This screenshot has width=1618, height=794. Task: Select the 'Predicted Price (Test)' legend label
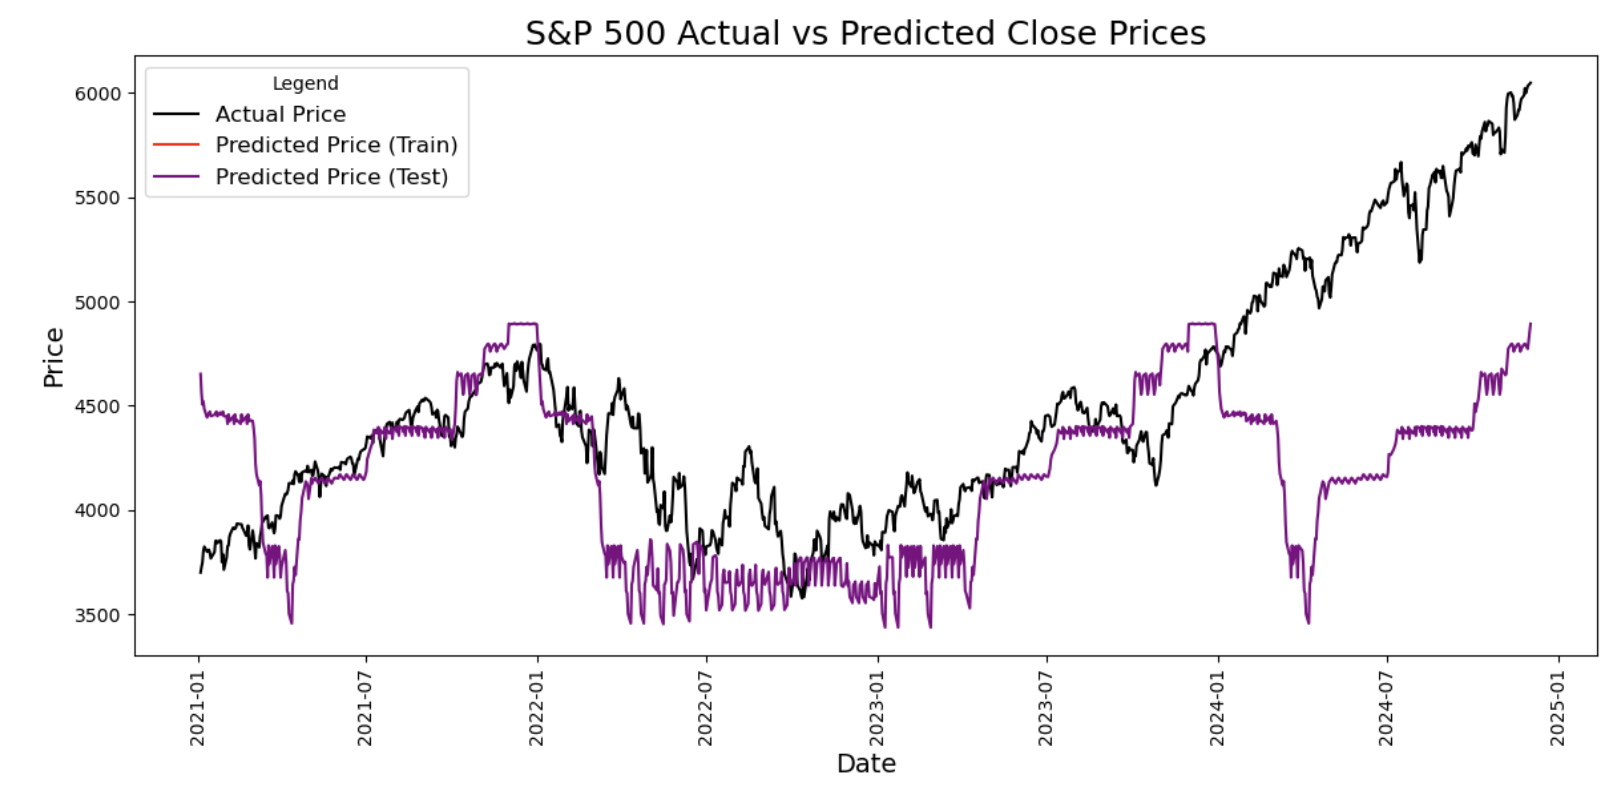[x=331, y=177]
